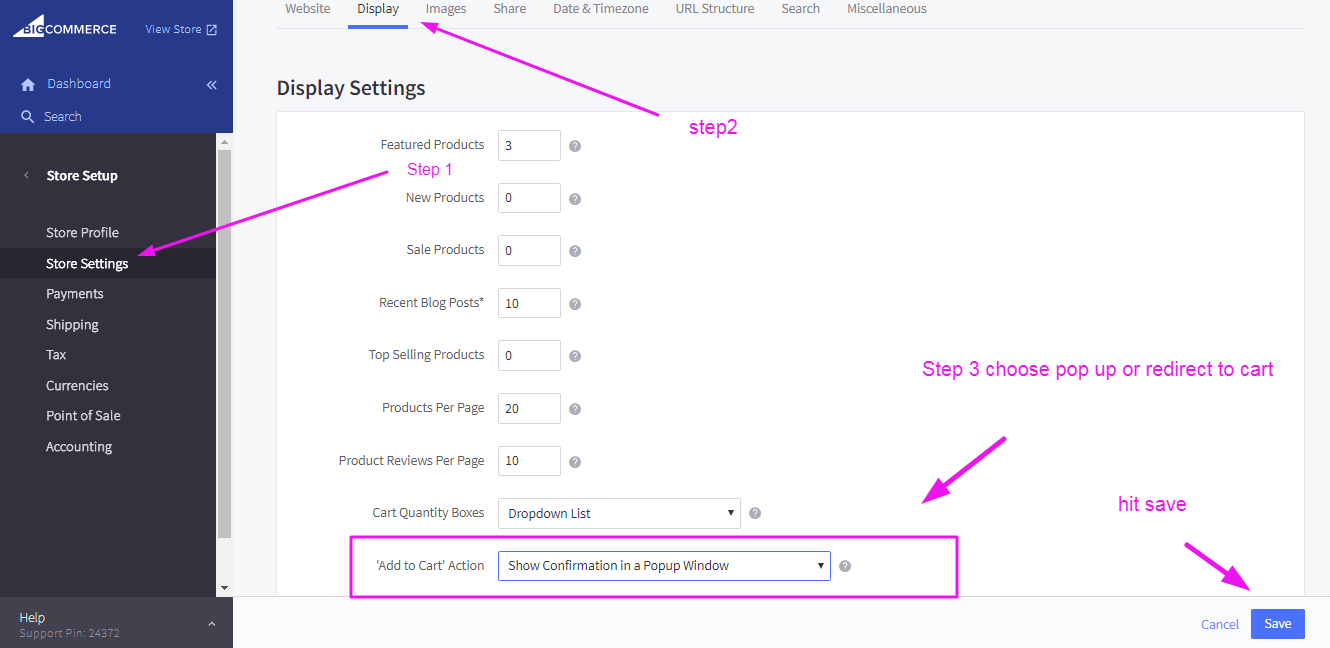Go back from Store Setup menu
Viewport: 1330px width, 648px height.
27,176
